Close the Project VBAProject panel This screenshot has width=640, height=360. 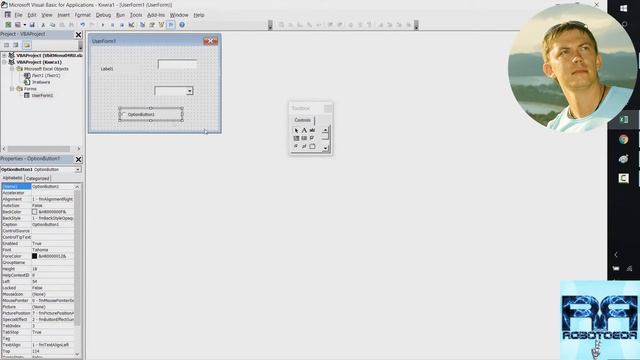click(x=78, y=35)
